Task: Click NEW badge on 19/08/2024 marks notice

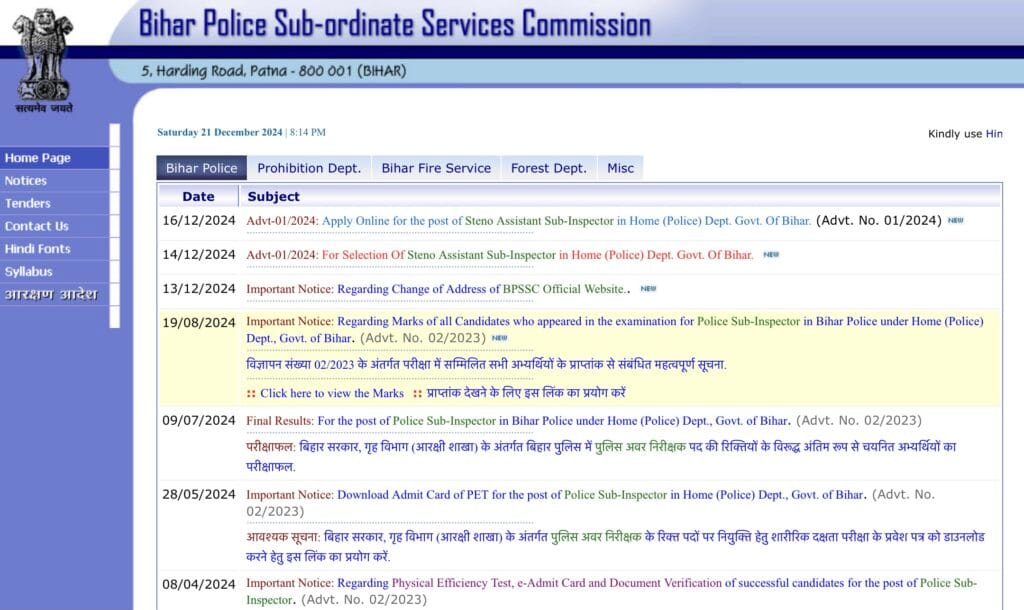Action: 500,338
